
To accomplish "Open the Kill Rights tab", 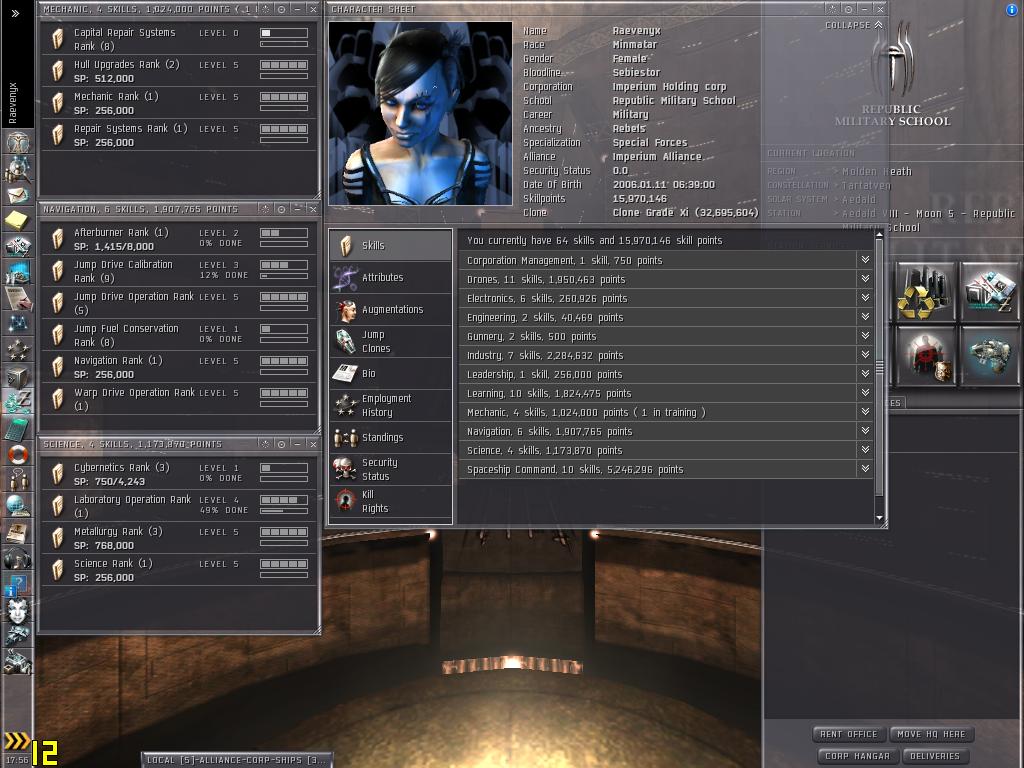I will click(390, 502).
